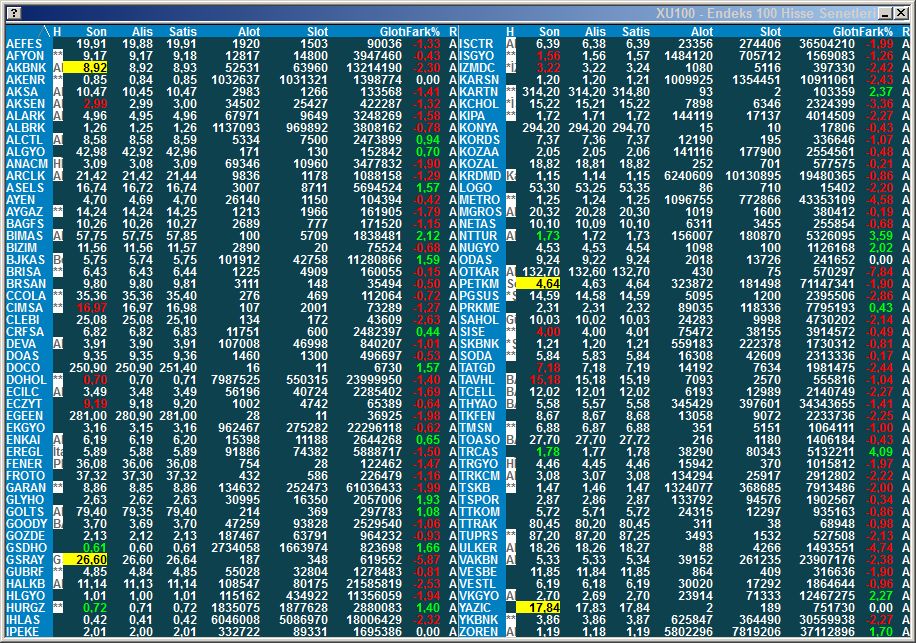Viewport: 916px width, 643px height.
Task: Select the GSRAY stock symbol
Action: click(26, 559)
